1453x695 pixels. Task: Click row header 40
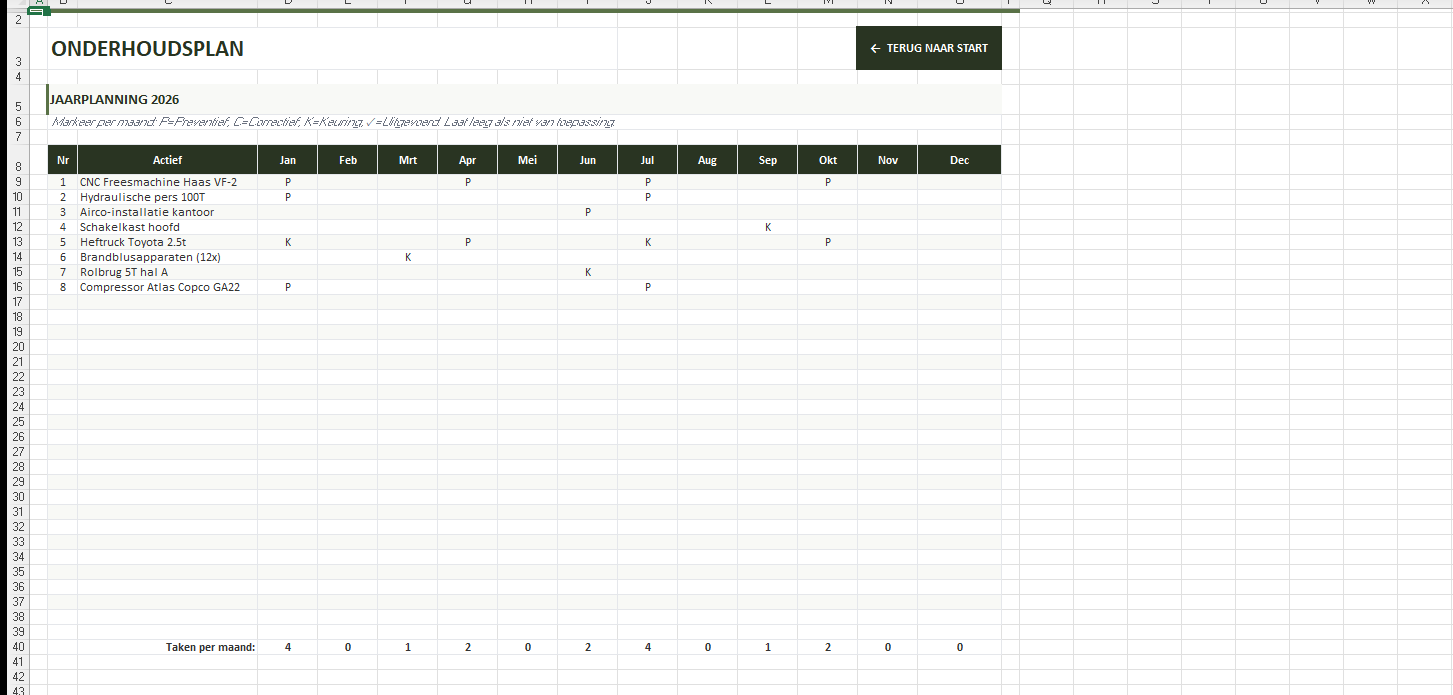pos(17,647)
